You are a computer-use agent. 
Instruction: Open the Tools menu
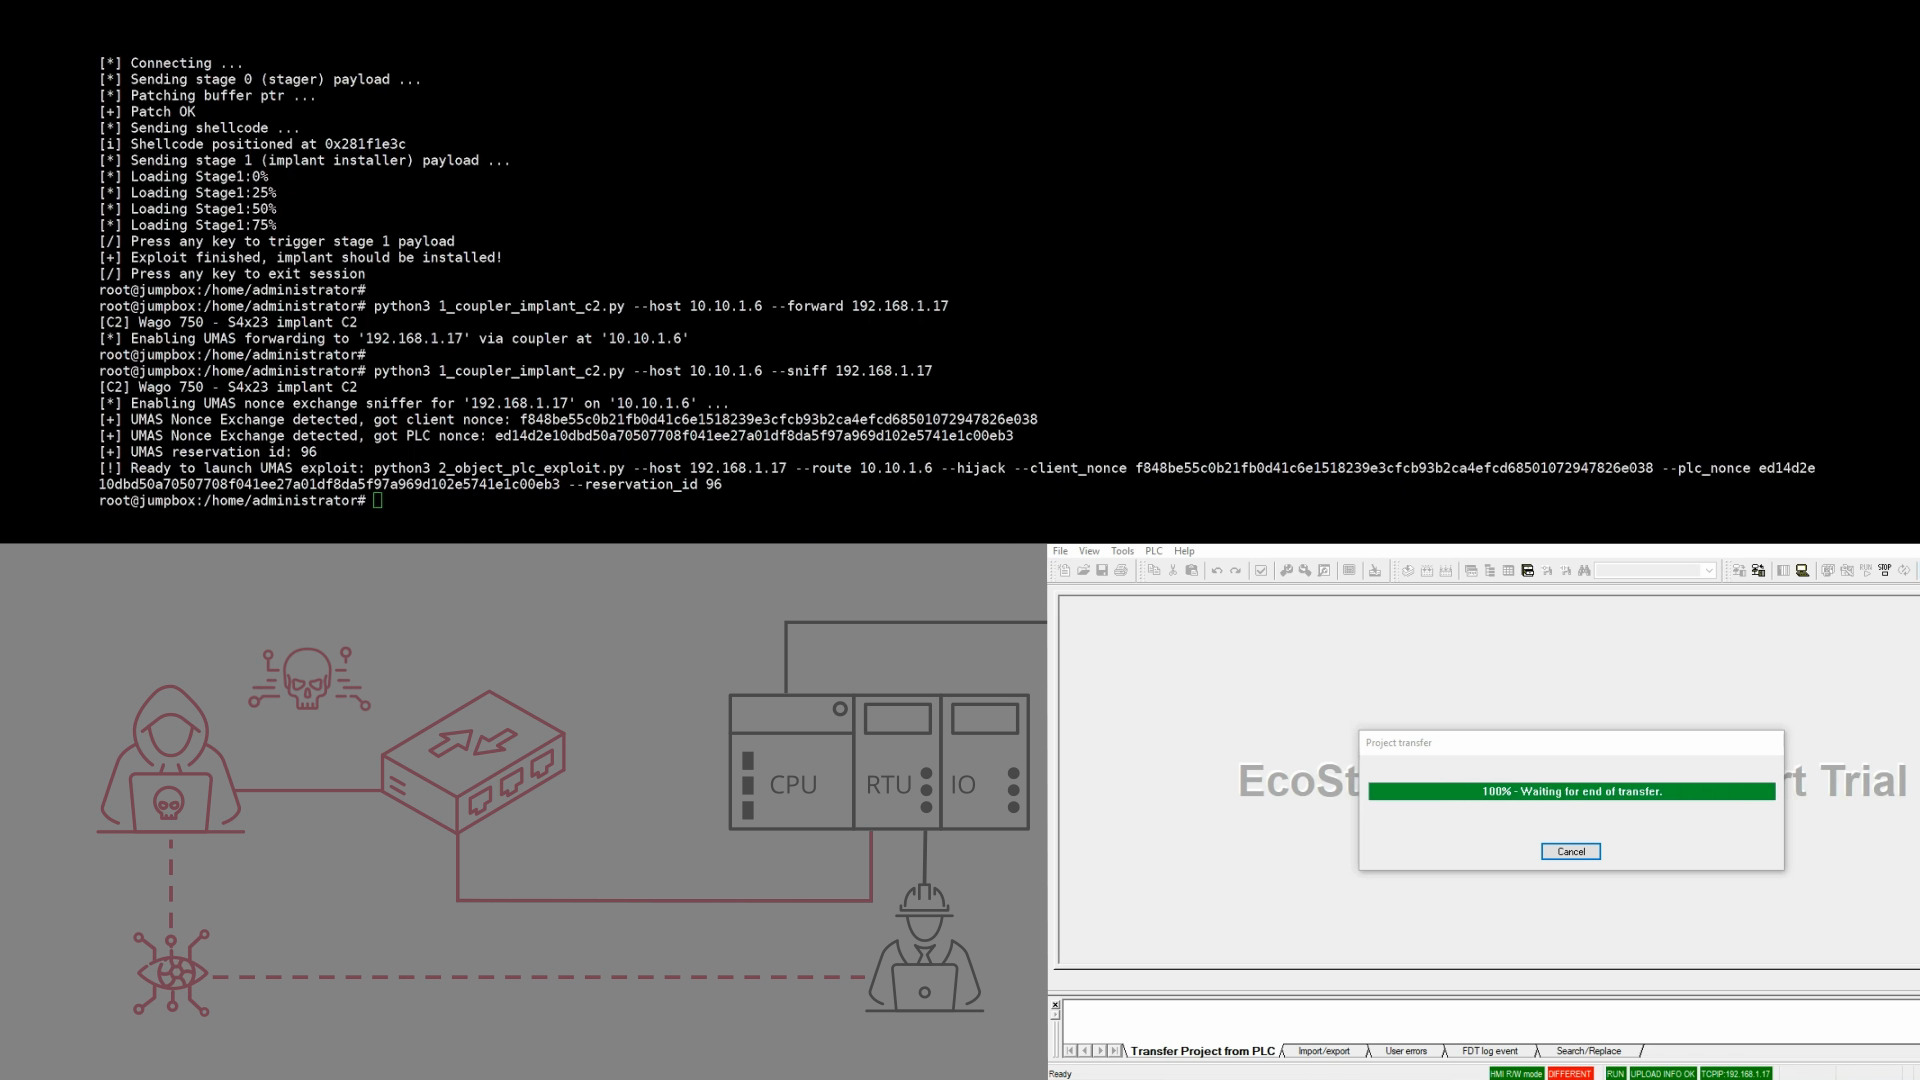(x=1122, y=551)
